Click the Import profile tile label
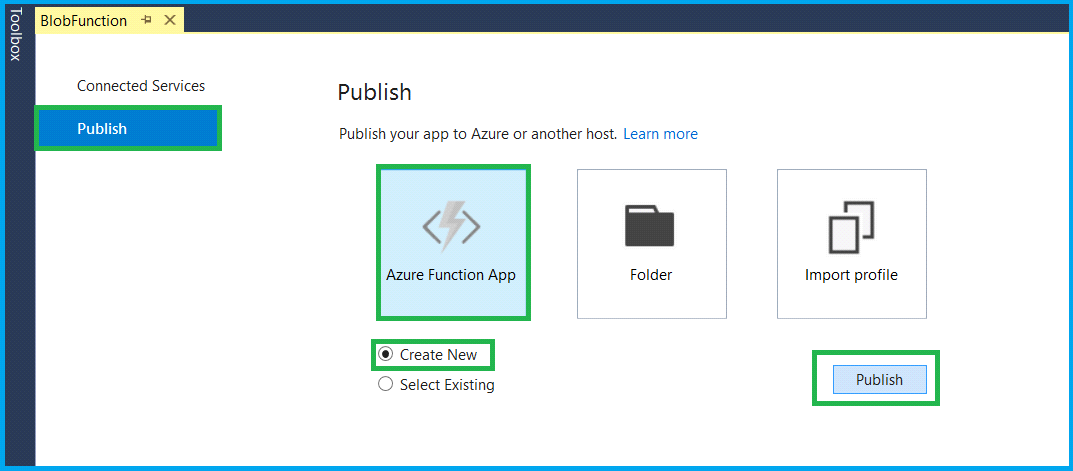The image size is (1073, 471). click(851, 275)
